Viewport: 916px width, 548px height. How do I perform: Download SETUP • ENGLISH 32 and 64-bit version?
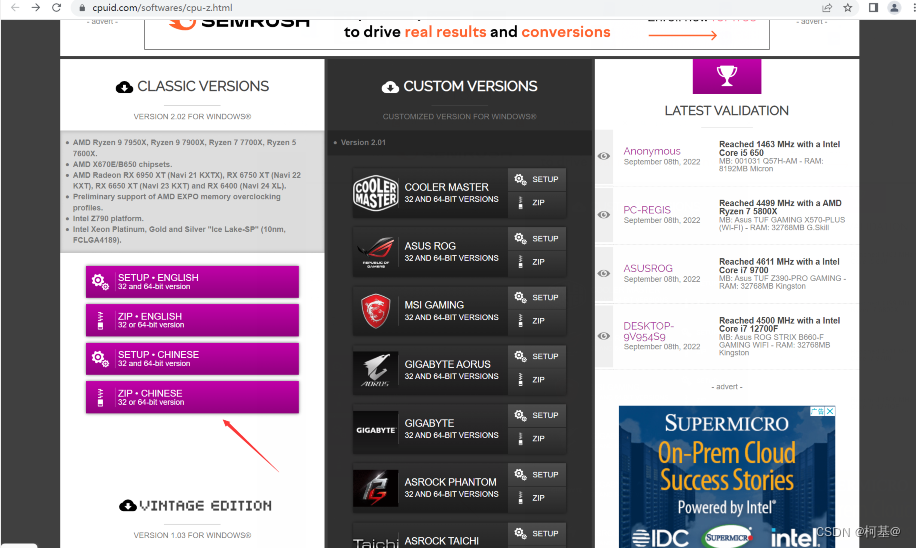pos(192,282)
